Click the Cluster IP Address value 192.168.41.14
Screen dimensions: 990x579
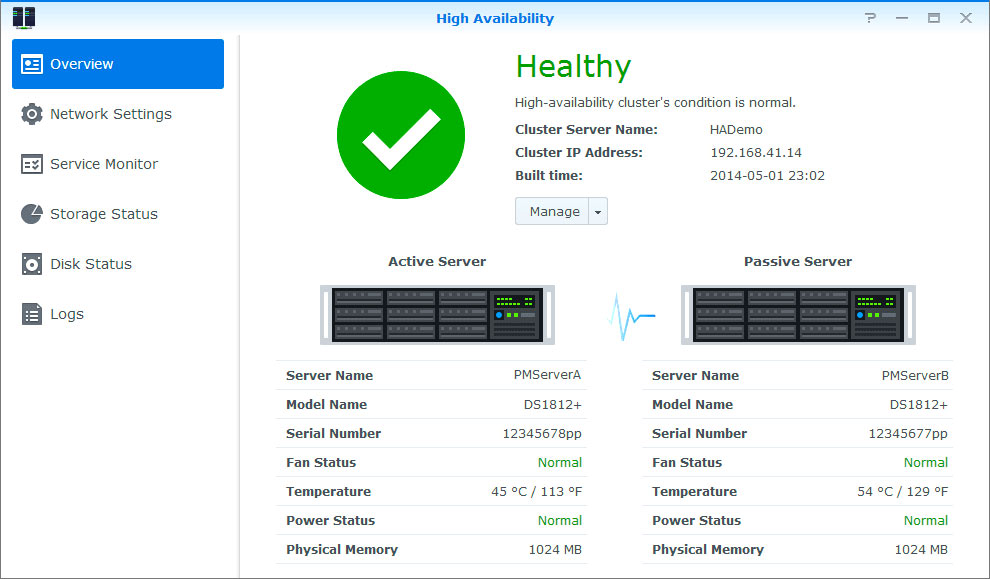pyautogui.click(x=755, y=153)
